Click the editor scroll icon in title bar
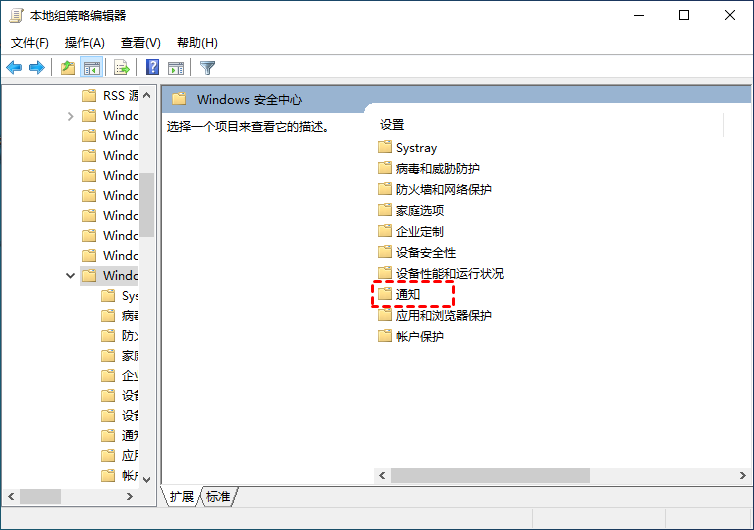The height and width of the screenshot is (530, 754). click(x=16, y=15)
